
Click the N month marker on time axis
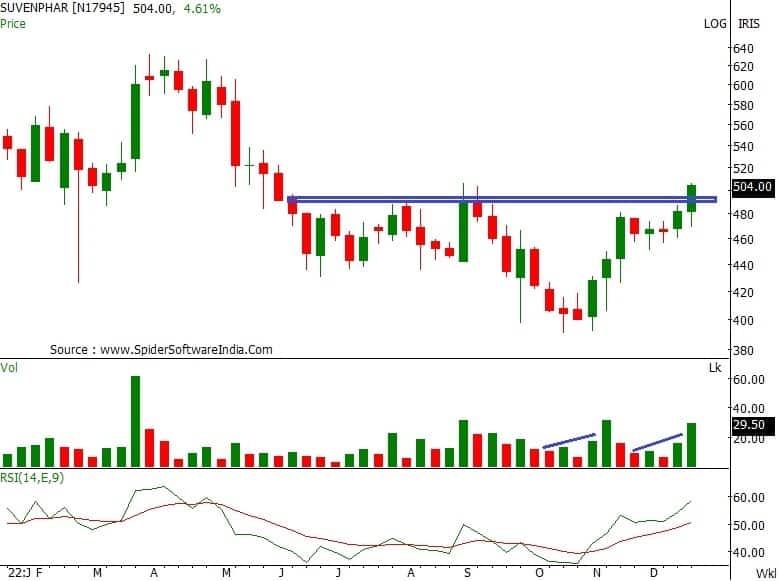(597, 573)
